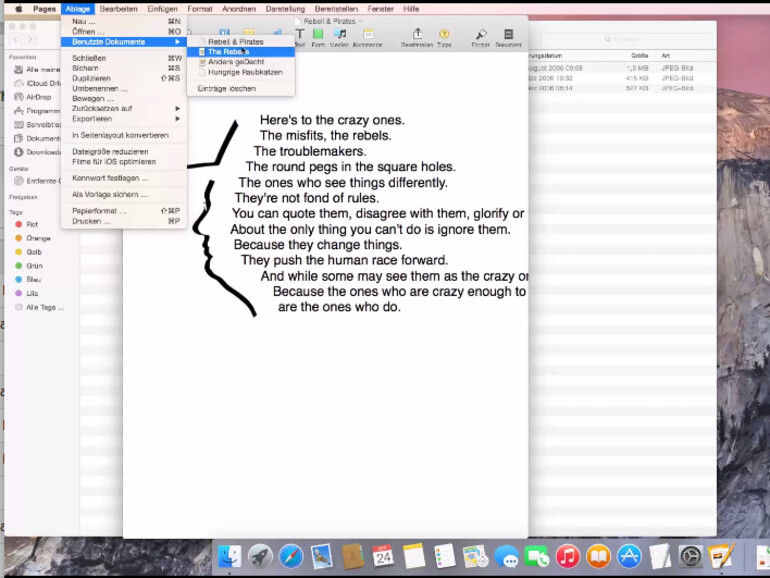Sort Finder list by Größe column

point(639,55)
